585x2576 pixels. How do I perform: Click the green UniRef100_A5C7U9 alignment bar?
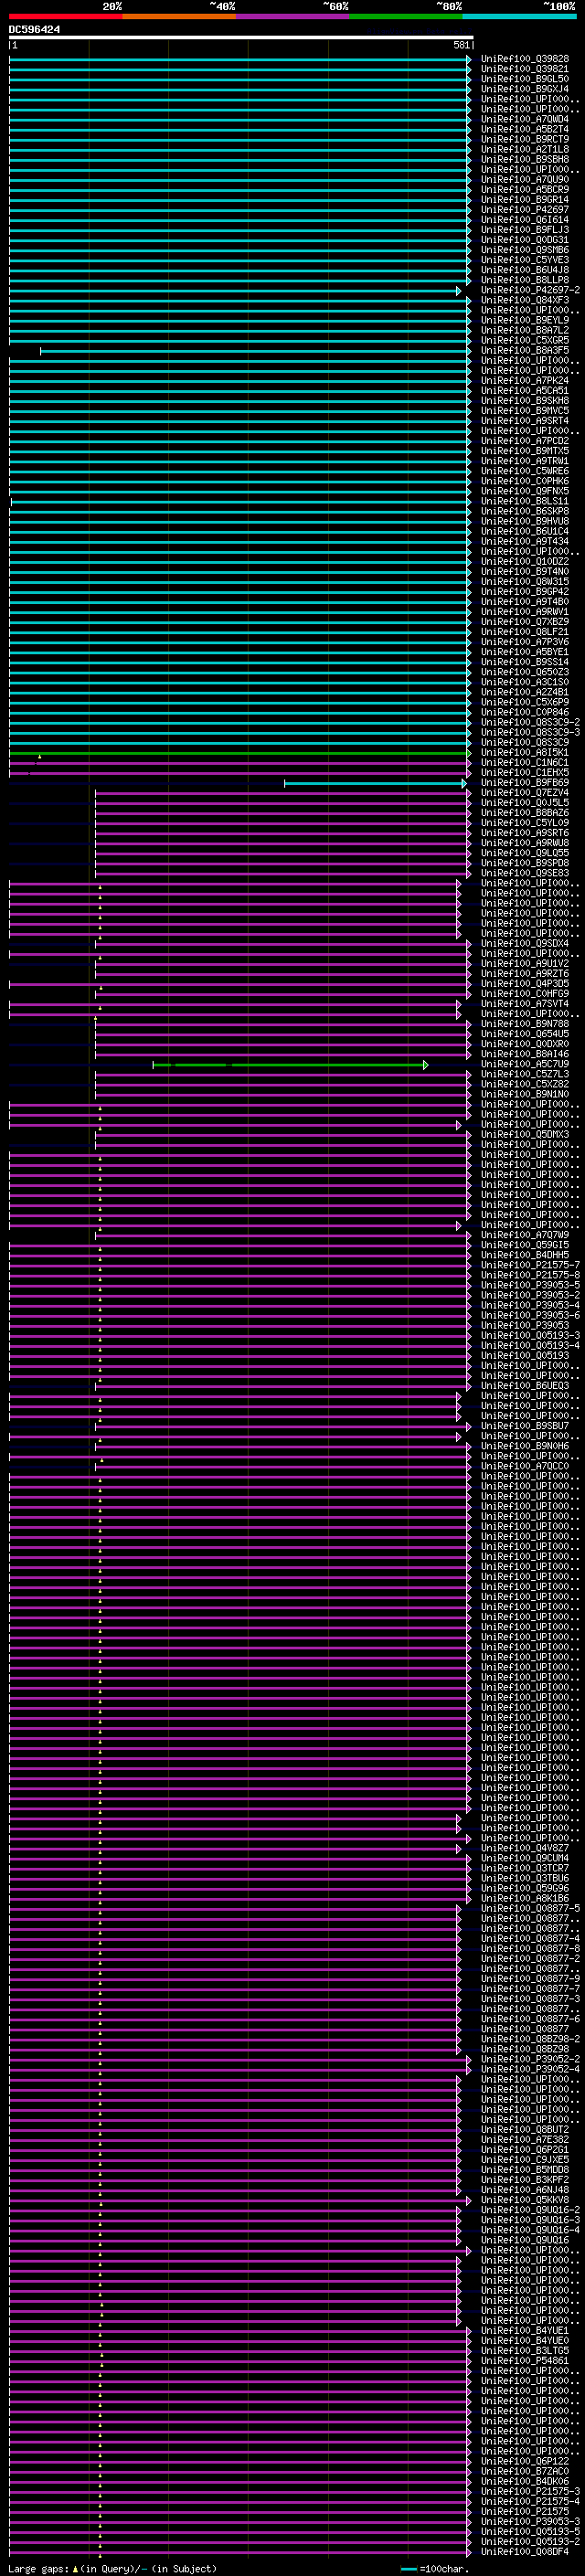[290, 1065]
